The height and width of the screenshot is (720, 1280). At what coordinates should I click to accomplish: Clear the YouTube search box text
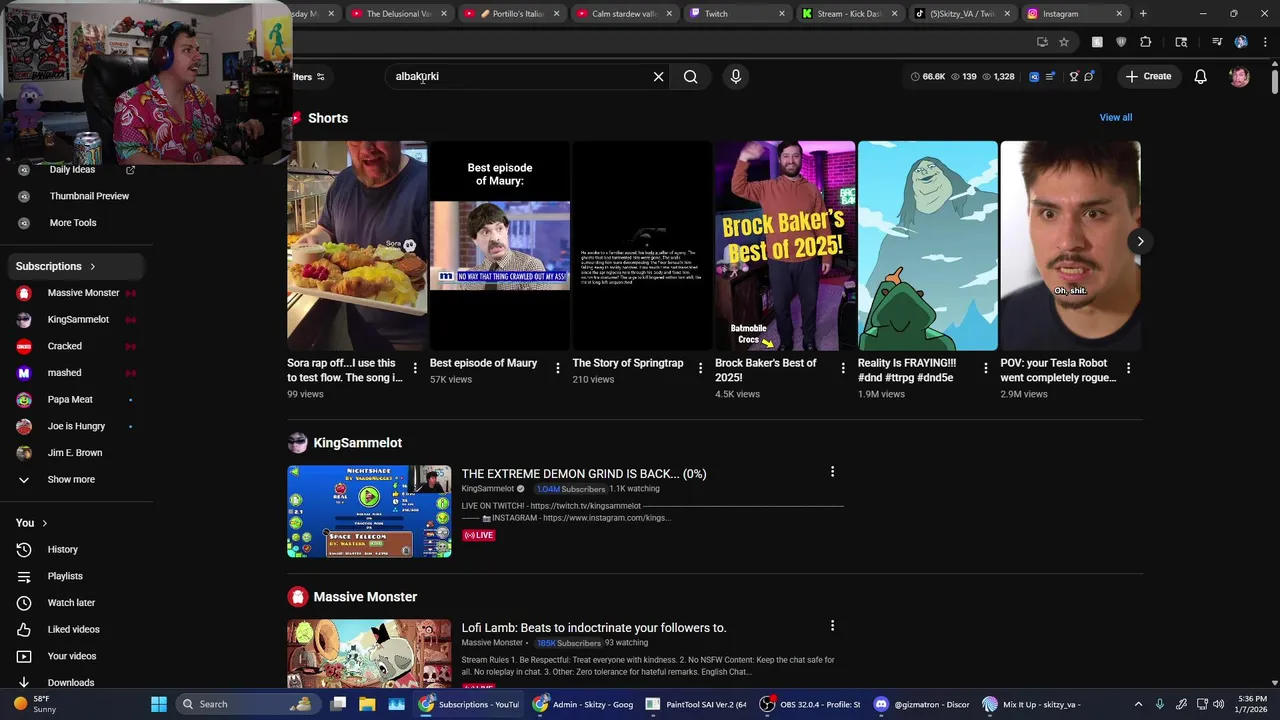658,76
